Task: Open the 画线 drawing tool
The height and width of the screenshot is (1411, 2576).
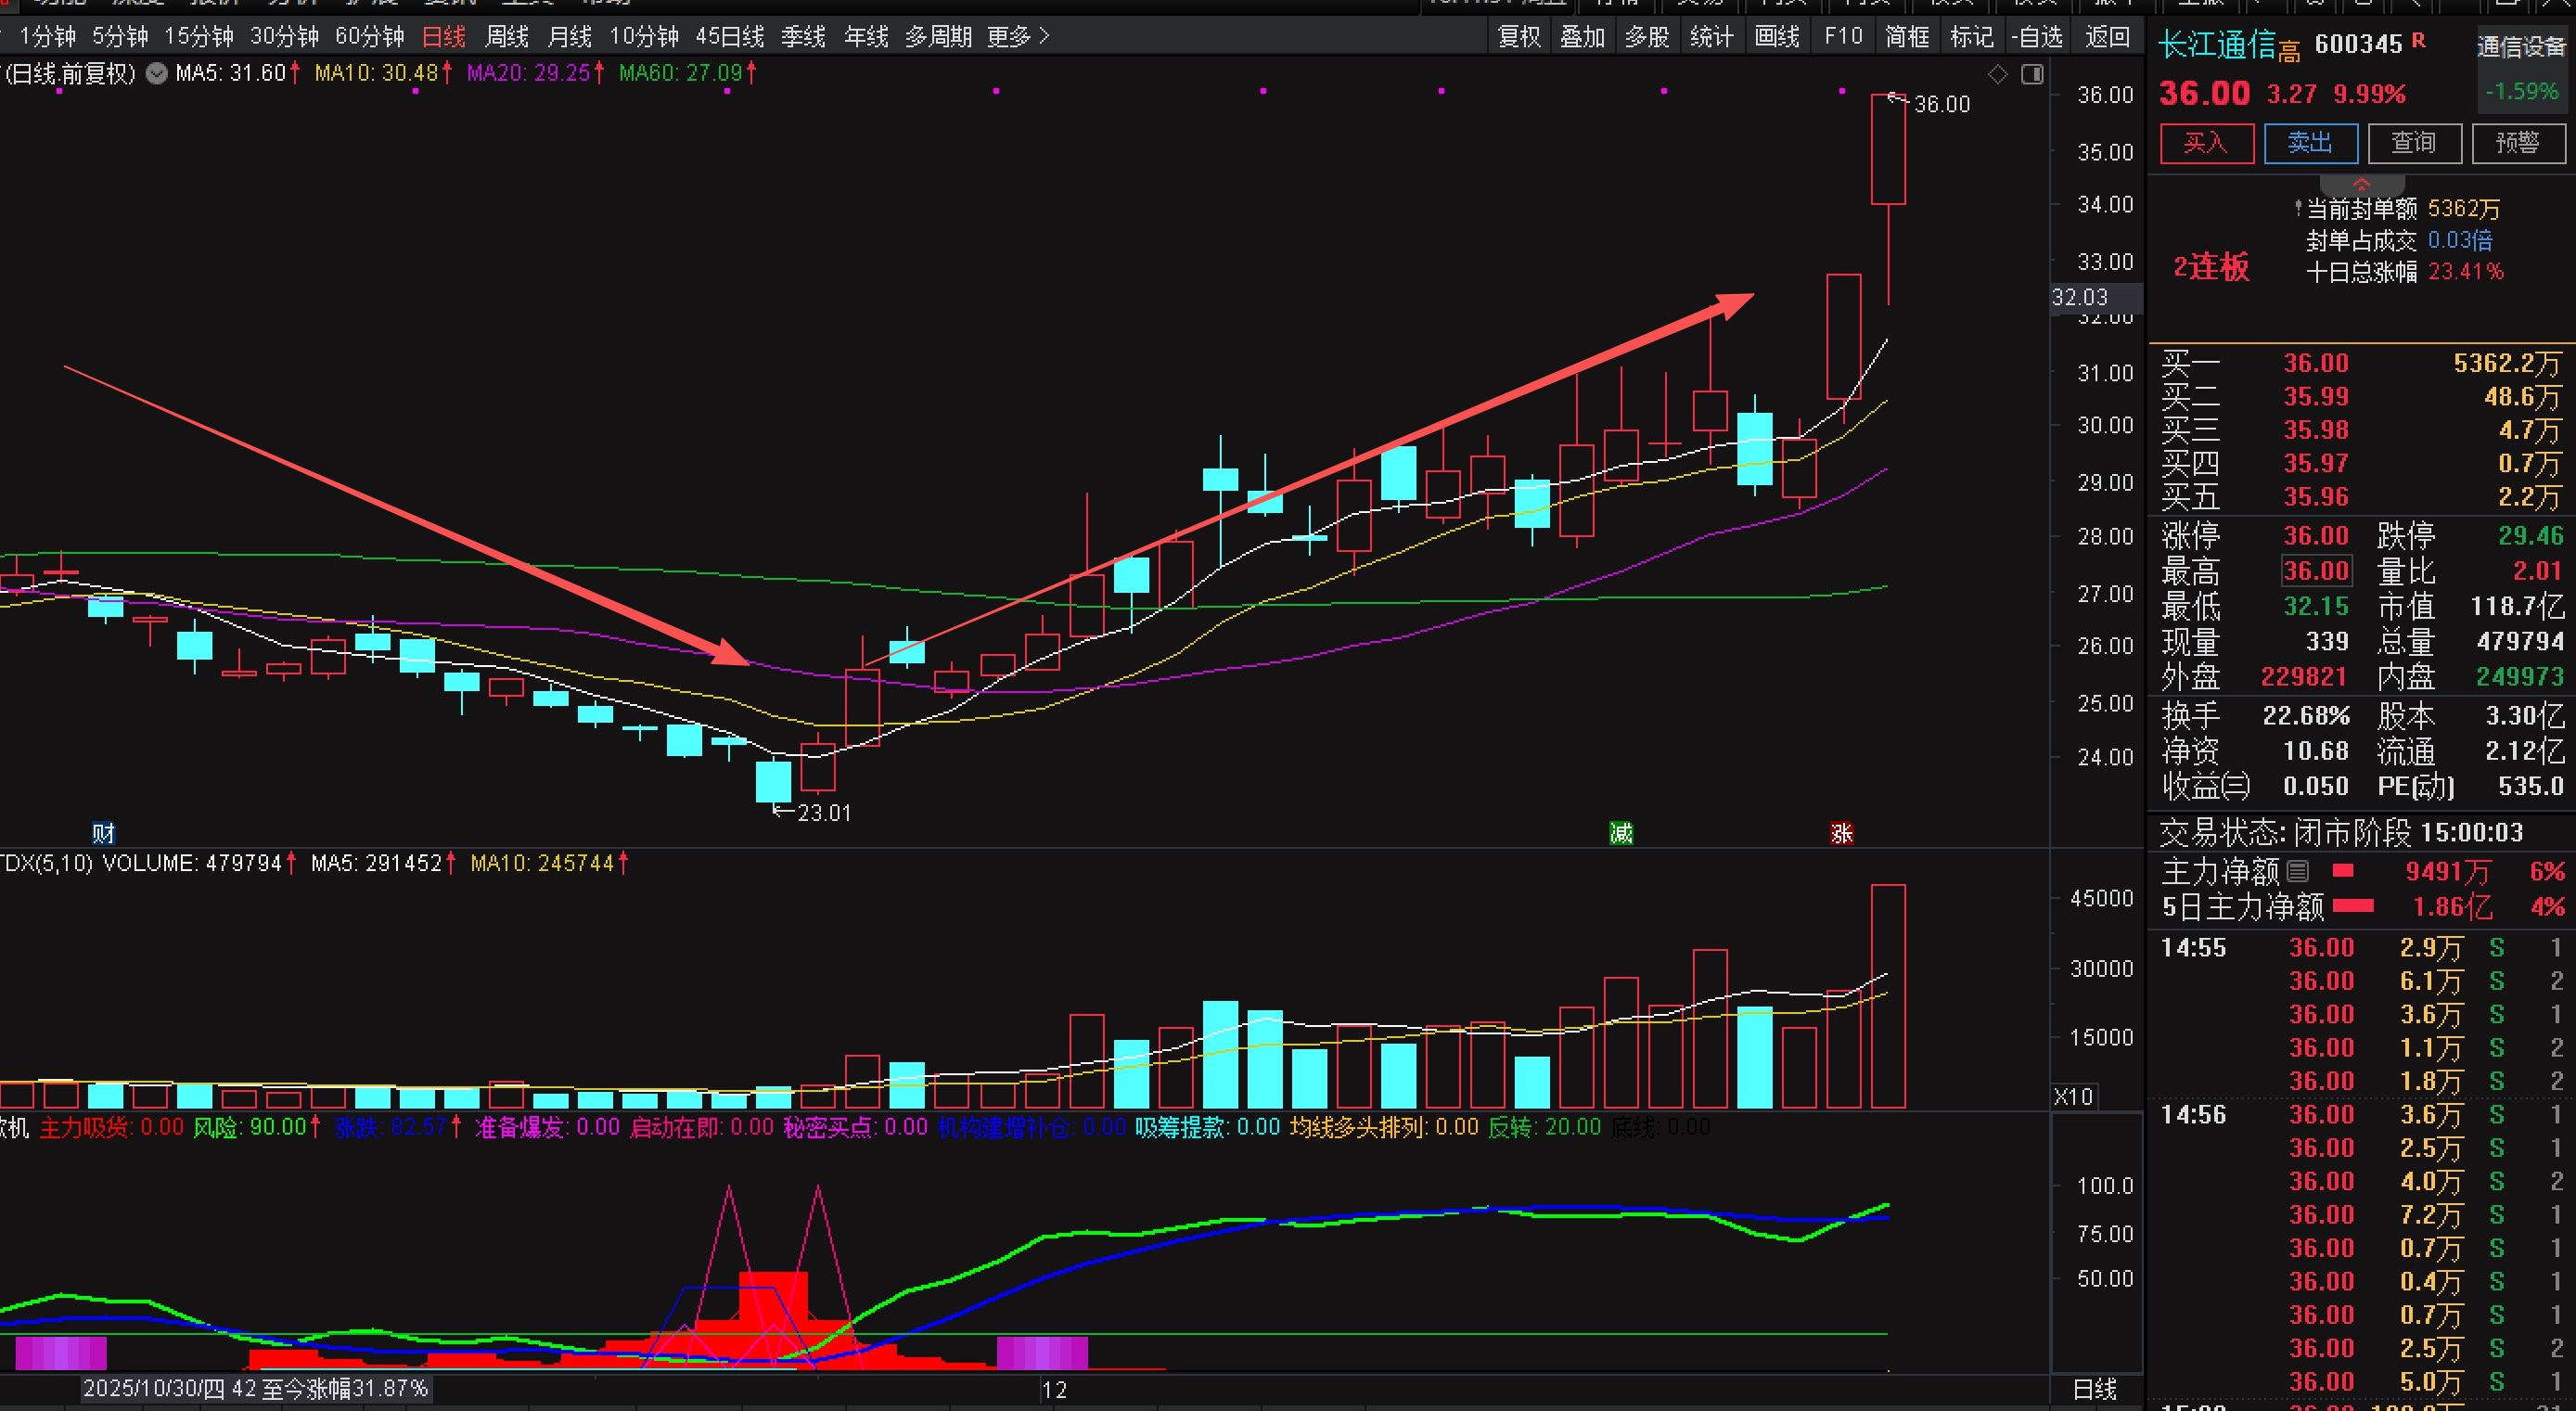Action: (x=1776, y=37)
